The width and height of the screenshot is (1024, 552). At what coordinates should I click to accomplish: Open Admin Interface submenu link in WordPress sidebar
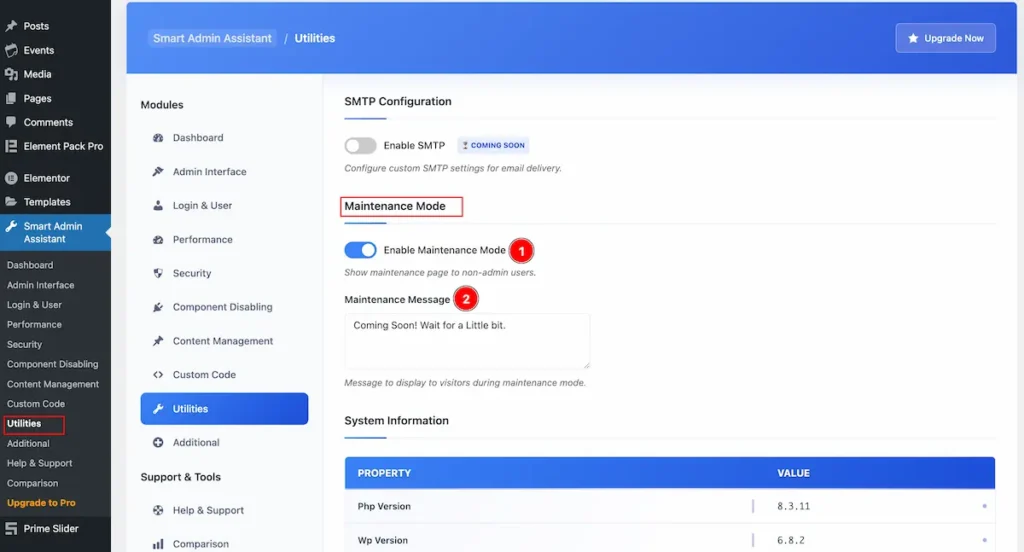[40, 285]
